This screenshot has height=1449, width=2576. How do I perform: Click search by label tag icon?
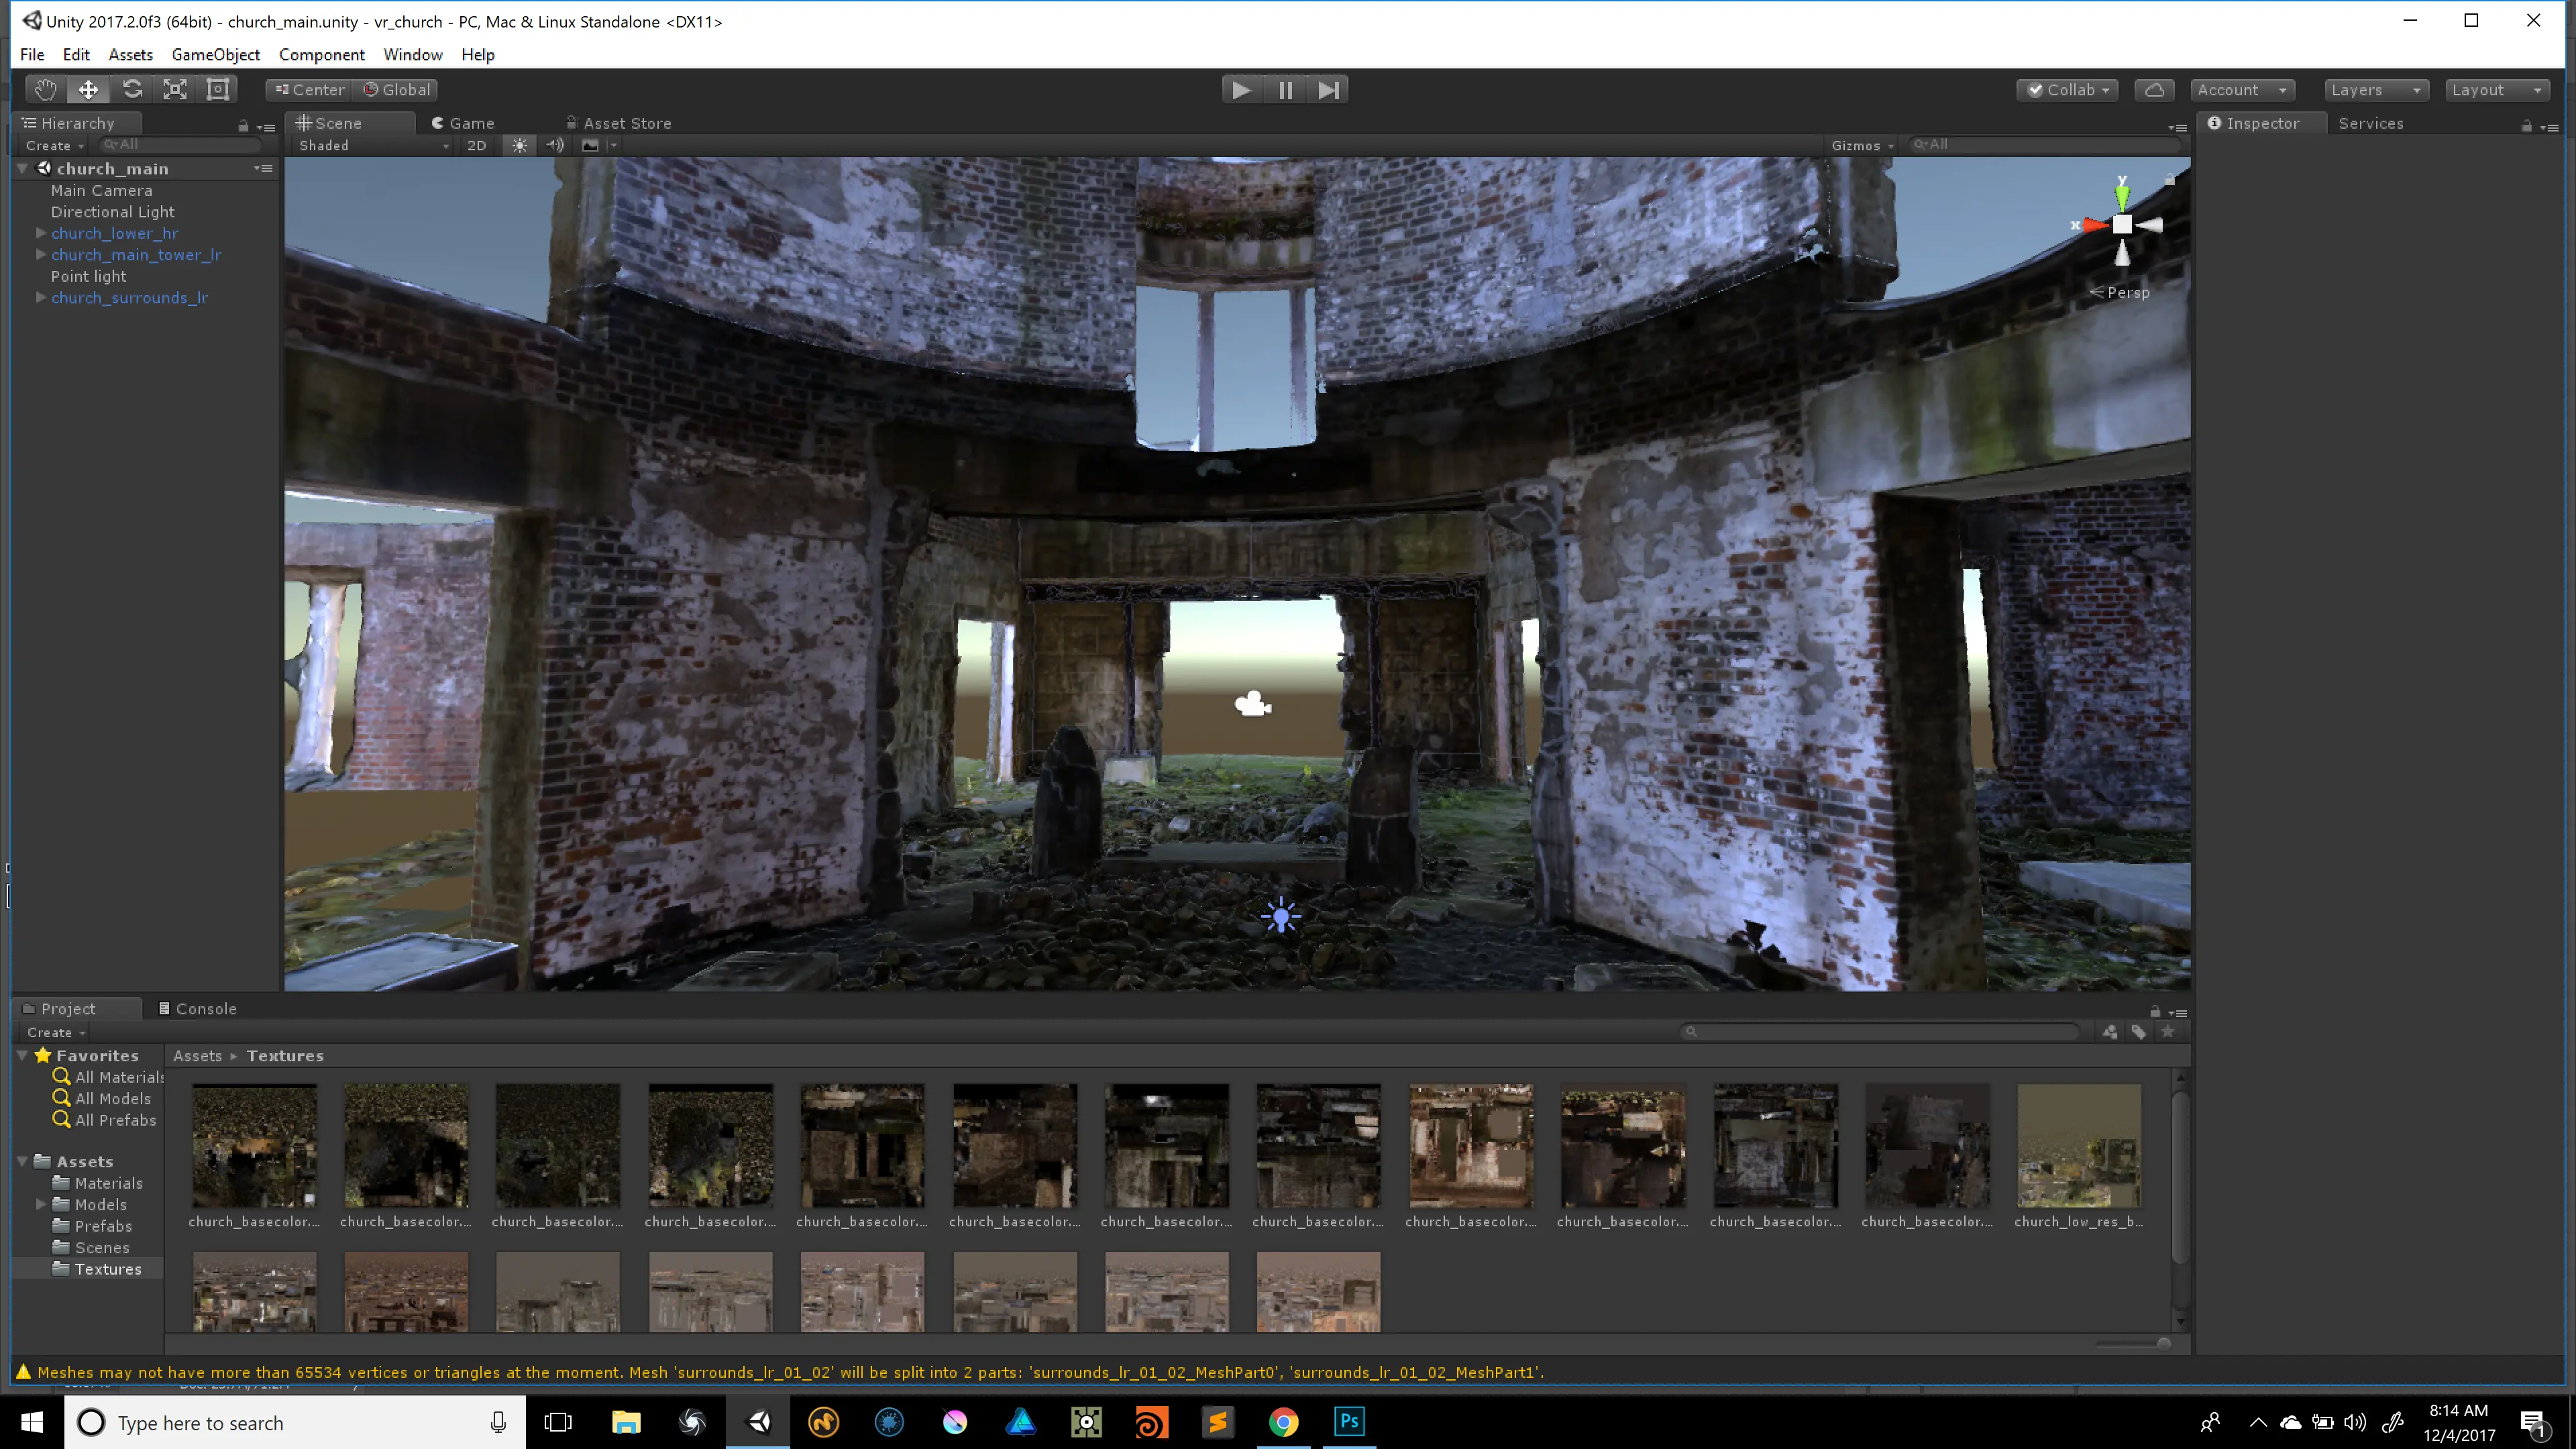point(2139,1032)
